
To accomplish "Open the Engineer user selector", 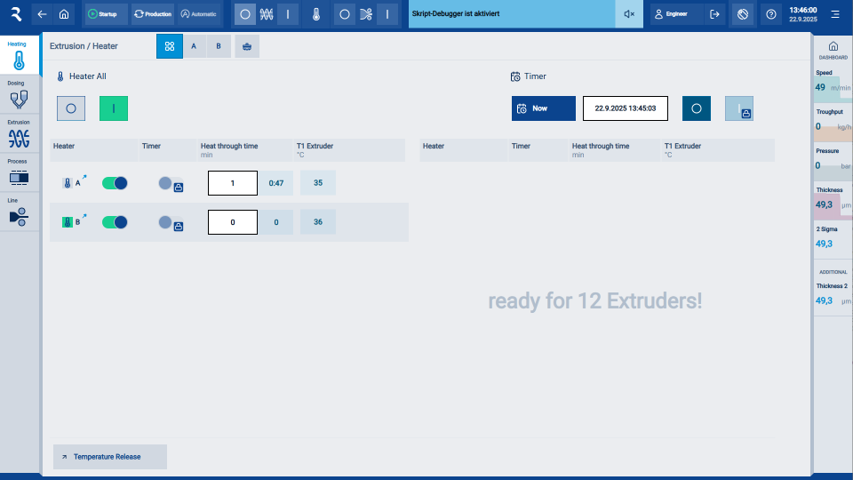I will point(678,15).
